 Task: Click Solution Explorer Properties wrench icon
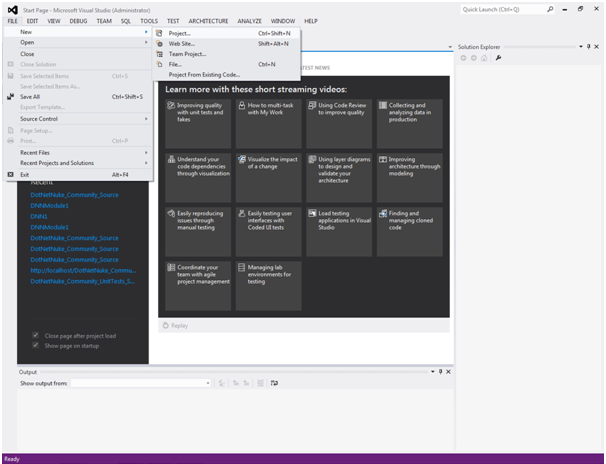point(498,58)
